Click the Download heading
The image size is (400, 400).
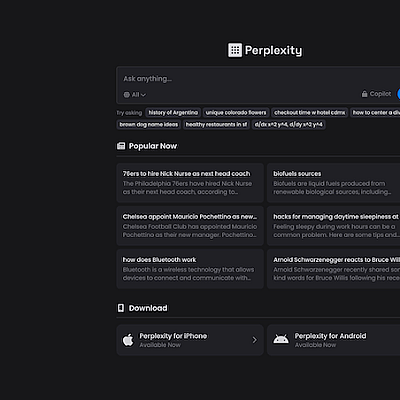[148, 308]
